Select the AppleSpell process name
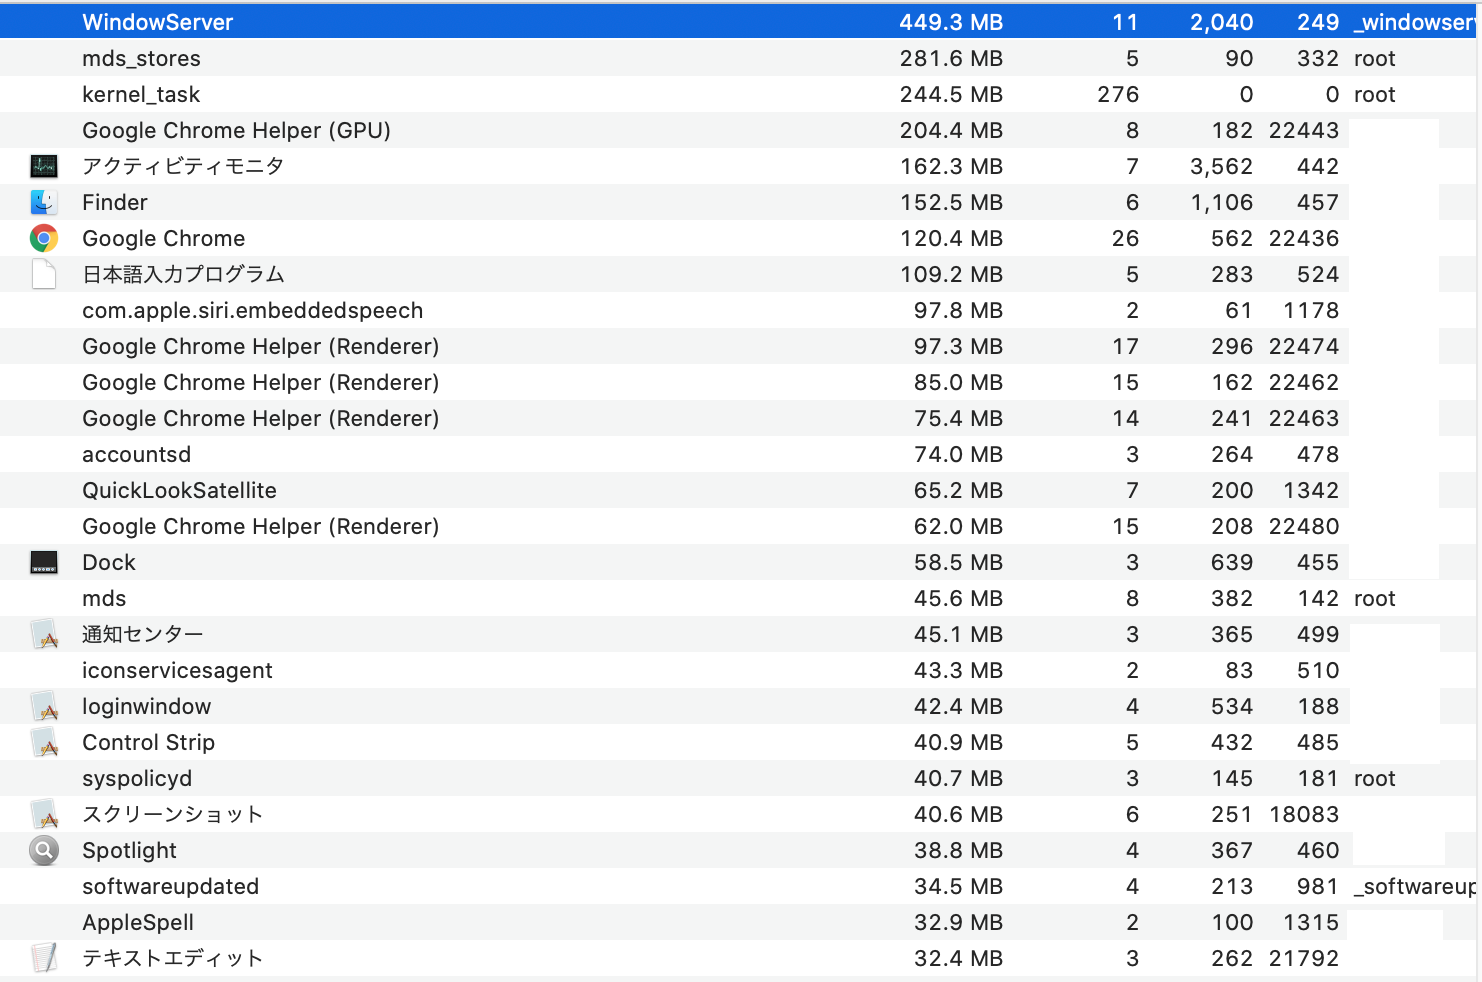The width and height of the screenshot is (1482, 982). click(138, 922)
